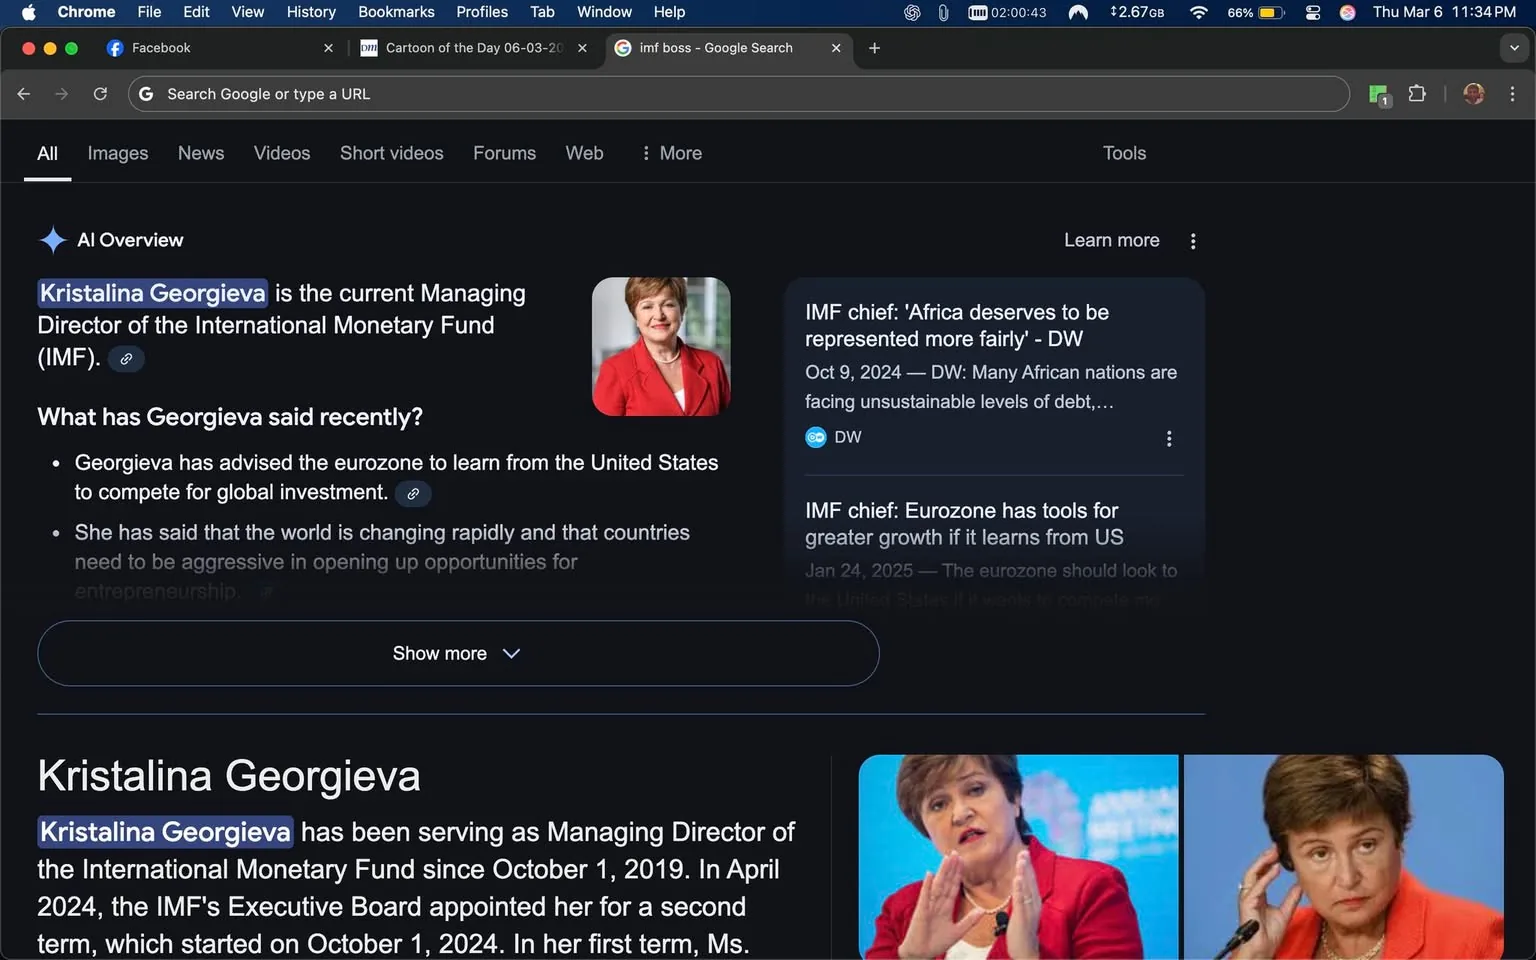Click the DW source favicon in AI Overview
1536x960 pixels.
(815, 437)
